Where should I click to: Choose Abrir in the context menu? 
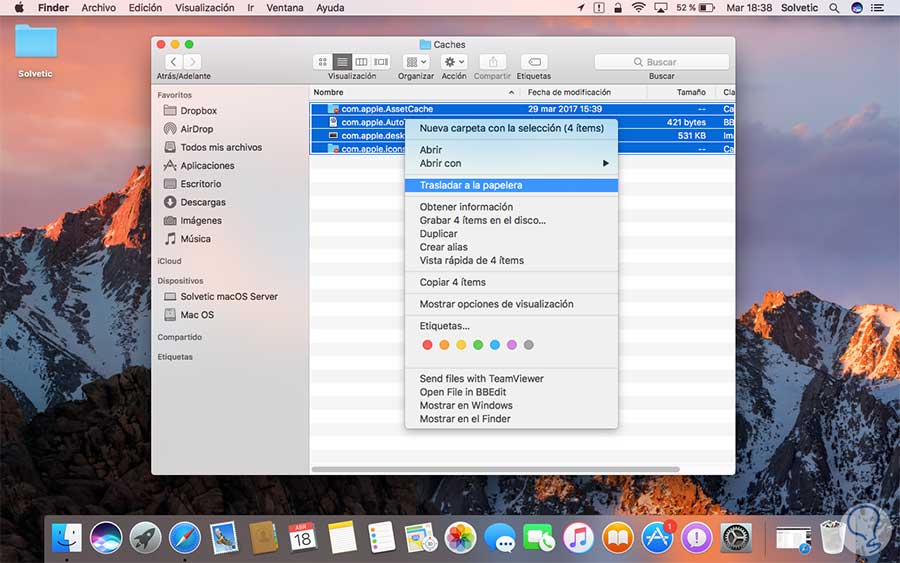[x=511, y=150]
